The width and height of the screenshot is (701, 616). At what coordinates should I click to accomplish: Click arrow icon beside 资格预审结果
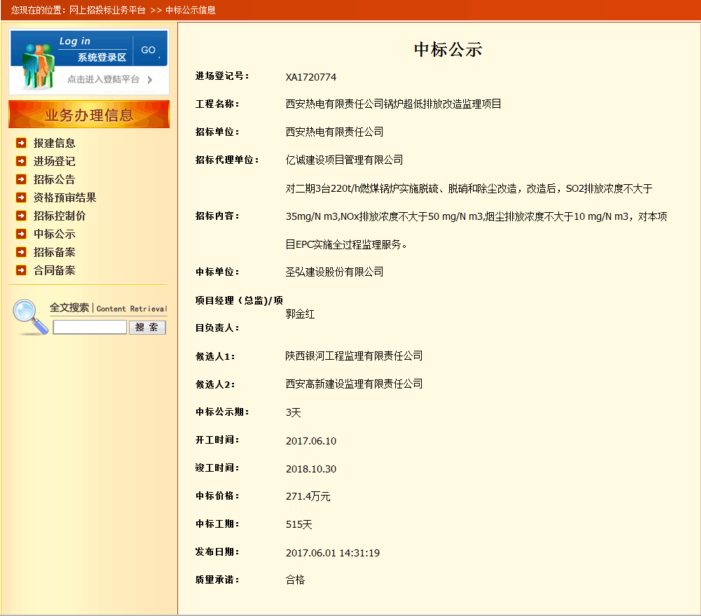(21, 197)
